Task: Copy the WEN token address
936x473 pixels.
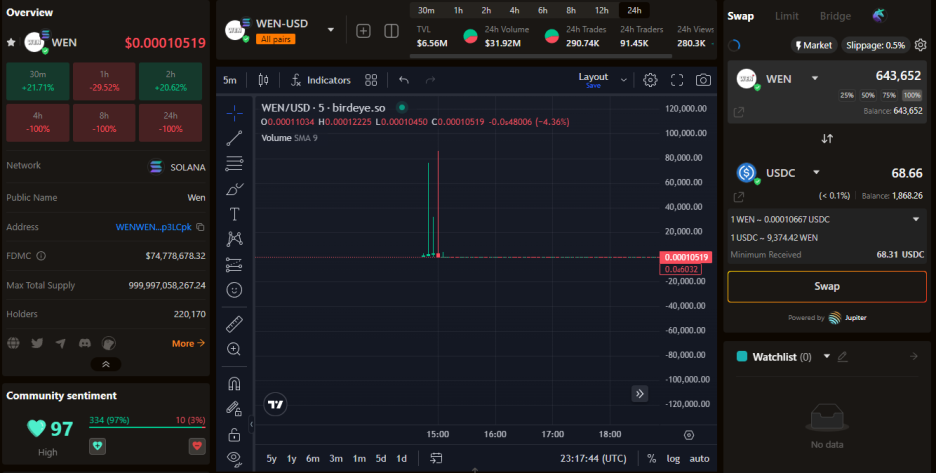Action: tap(201, 227)
